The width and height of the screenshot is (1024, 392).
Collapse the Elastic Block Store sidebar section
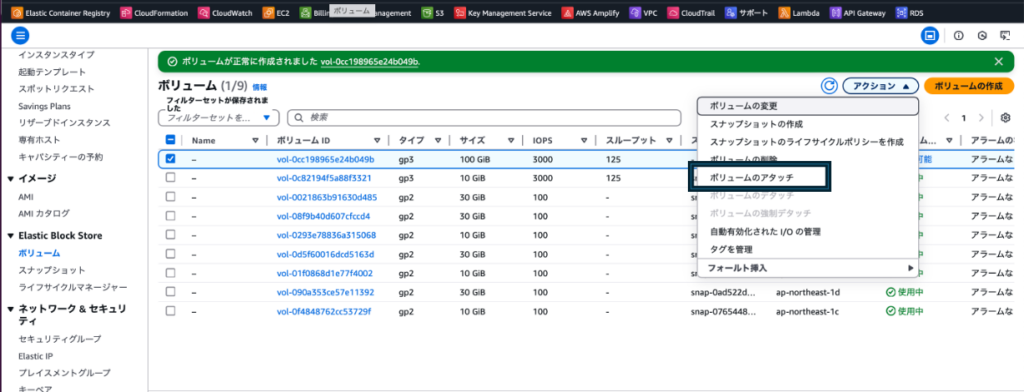(x=10, y=235)
